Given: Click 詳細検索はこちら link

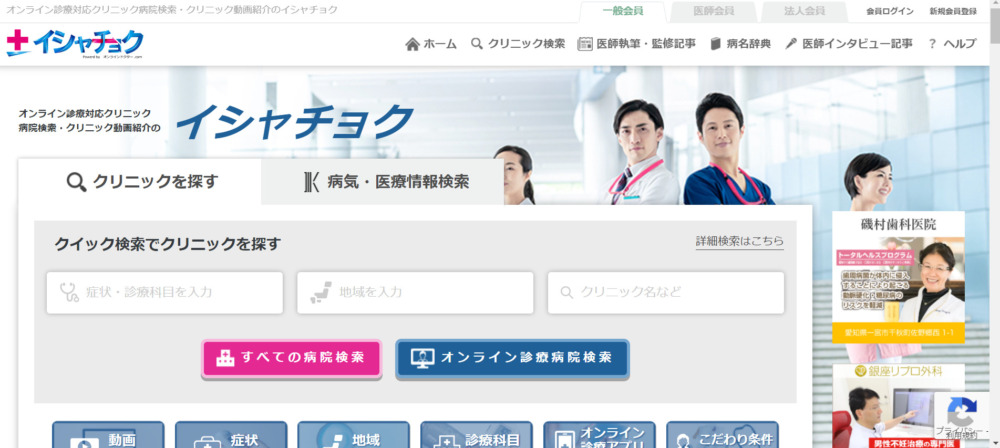Looking at the screenshot, I should coord(740,242).
